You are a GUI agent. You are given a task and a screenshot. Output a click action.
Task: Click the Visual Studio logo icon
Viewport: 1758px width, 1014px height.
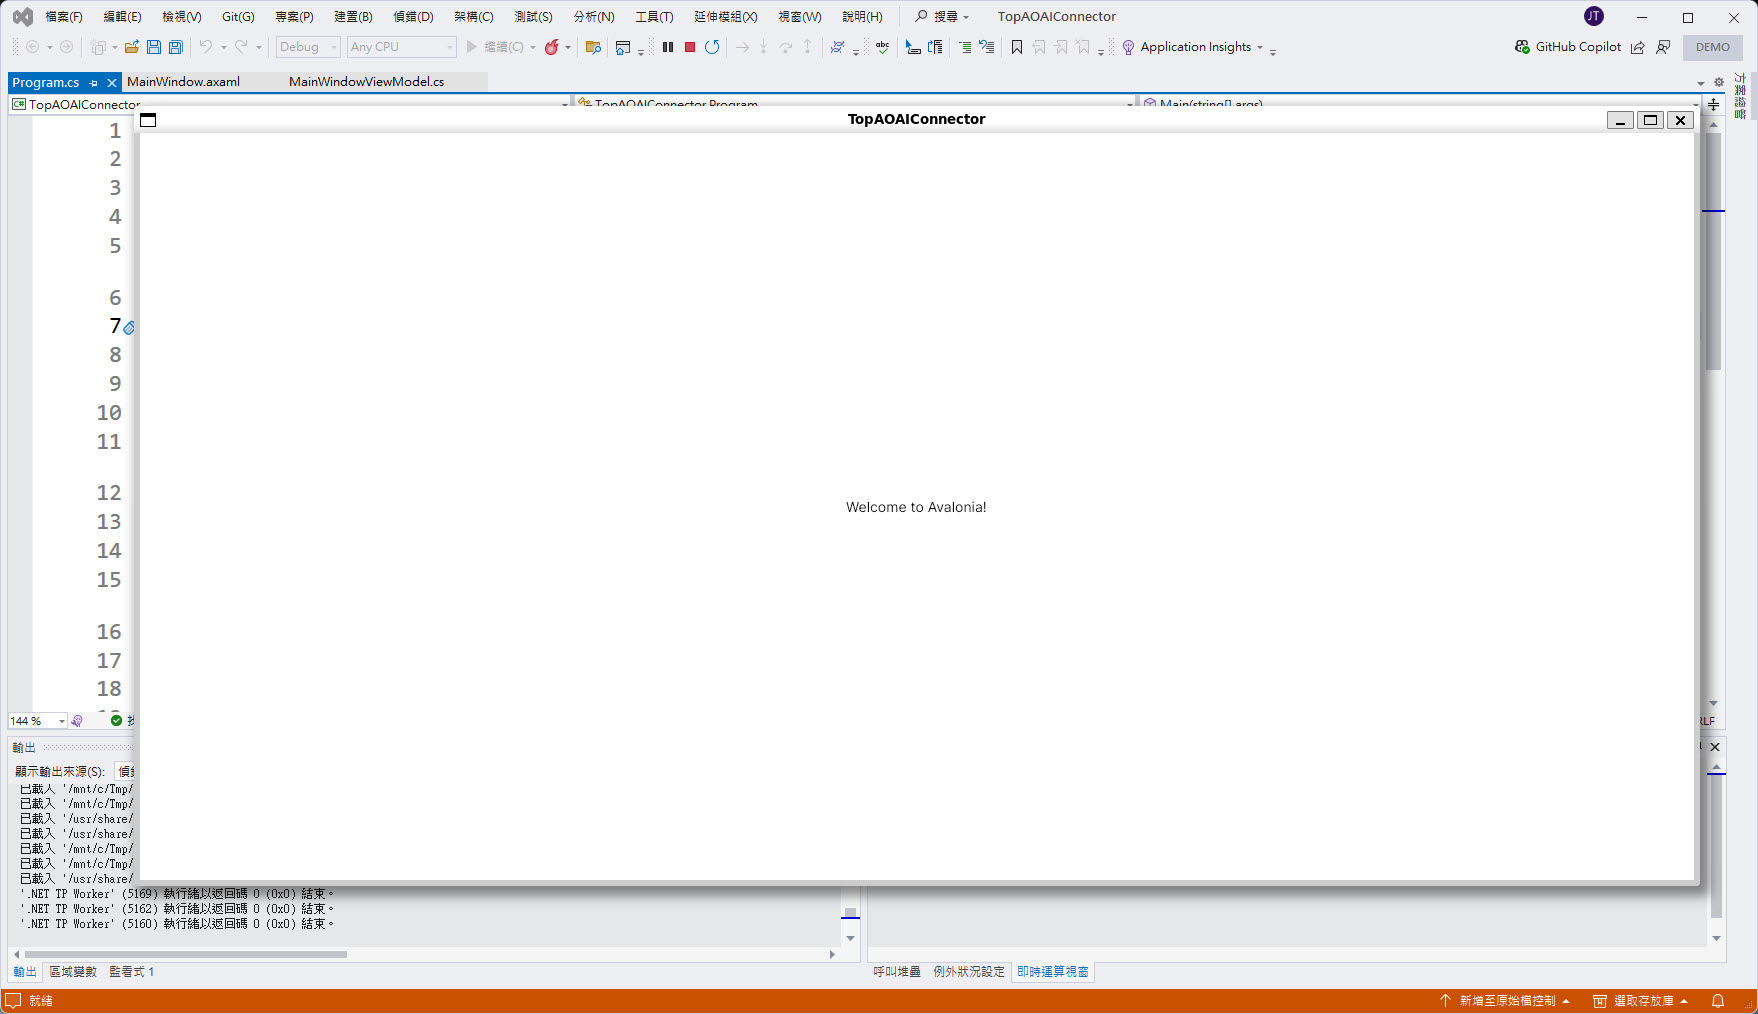tap(22, 17)
